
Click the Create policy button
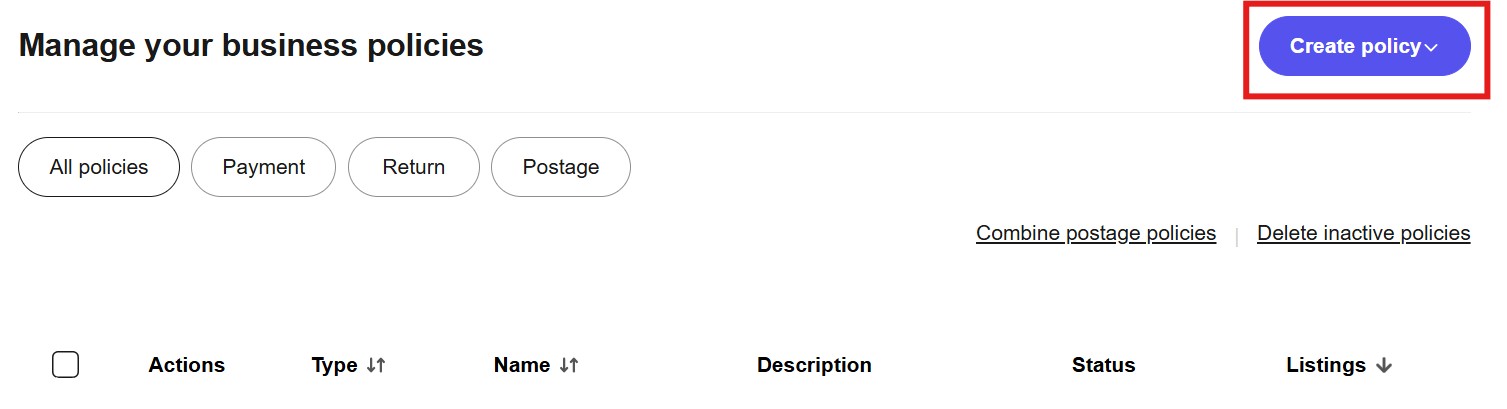1354,46
